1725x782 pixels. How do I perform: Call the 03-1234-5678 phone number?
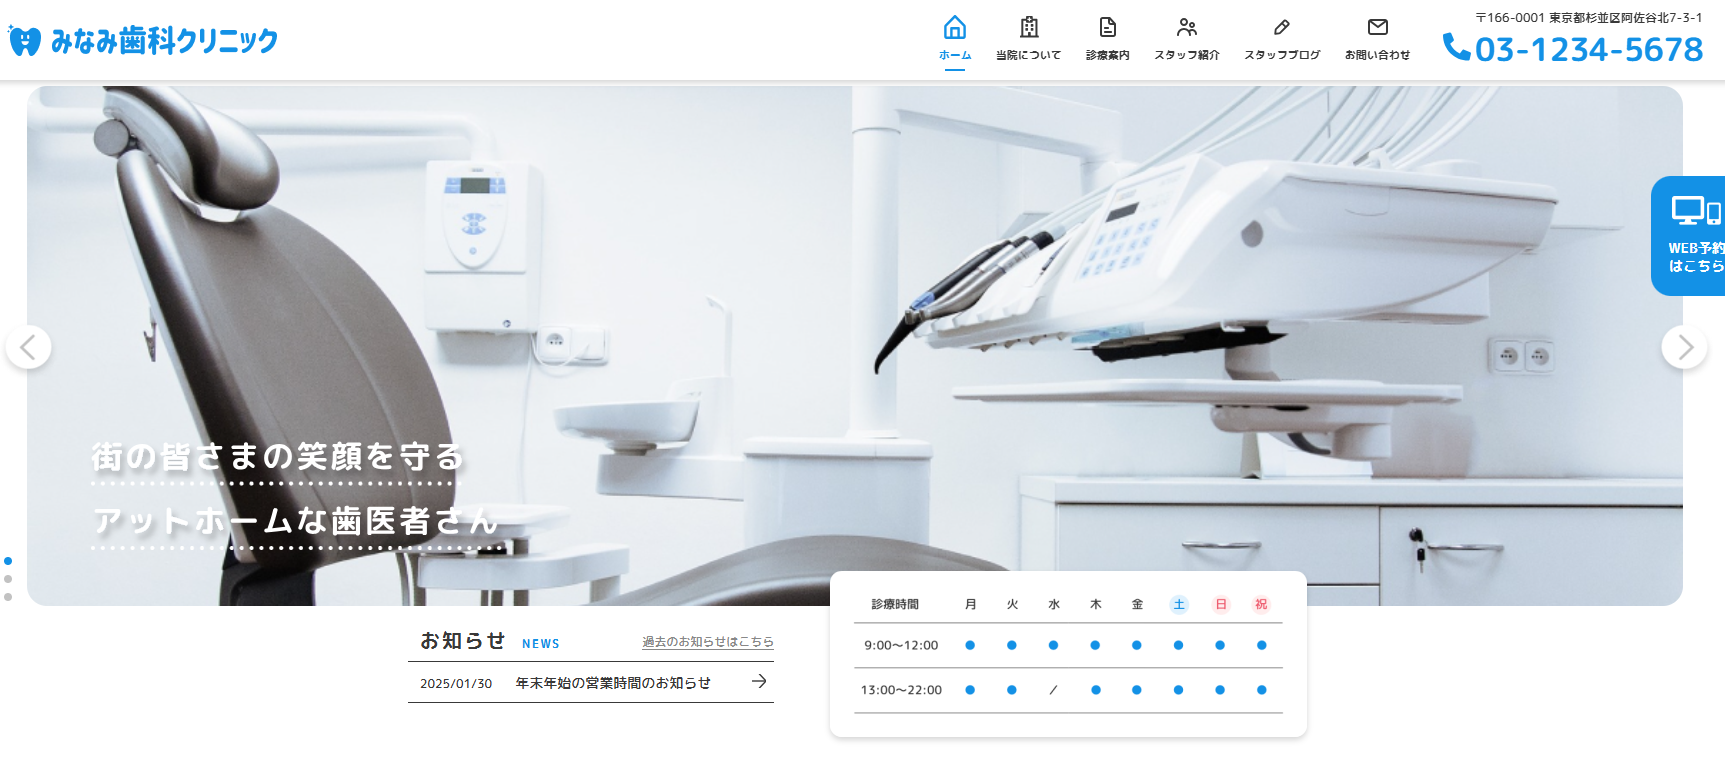(1588, 49)
